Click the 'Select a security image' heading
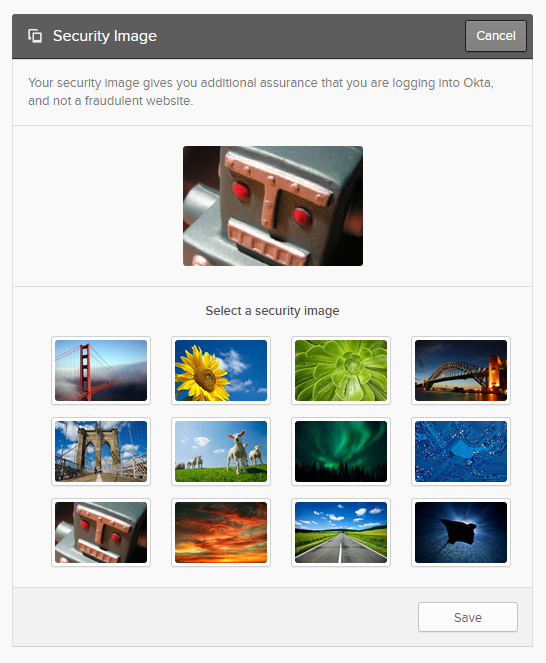The width and height of the screenshot is (546, 663). point(272,311)
